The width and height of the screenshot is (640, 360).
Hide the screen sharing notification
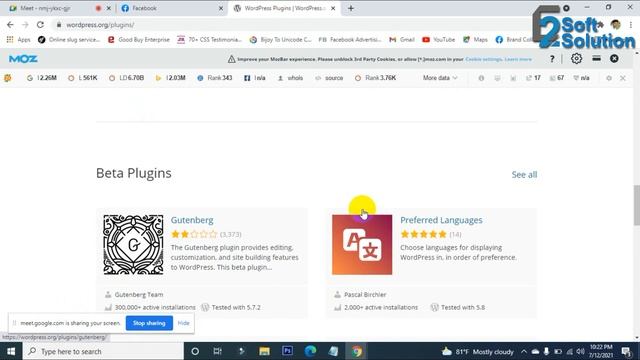(x=183, y=323)
